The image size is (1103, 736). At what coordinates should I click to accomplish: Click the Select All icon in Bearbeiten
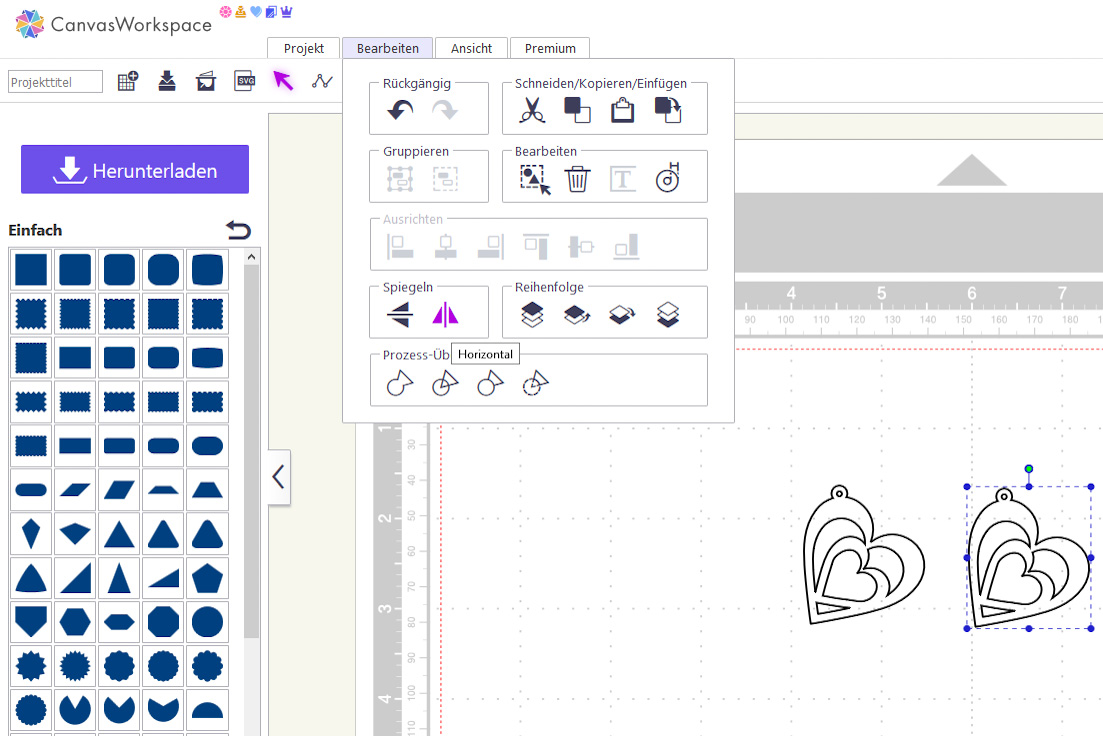tap(534, 179)
